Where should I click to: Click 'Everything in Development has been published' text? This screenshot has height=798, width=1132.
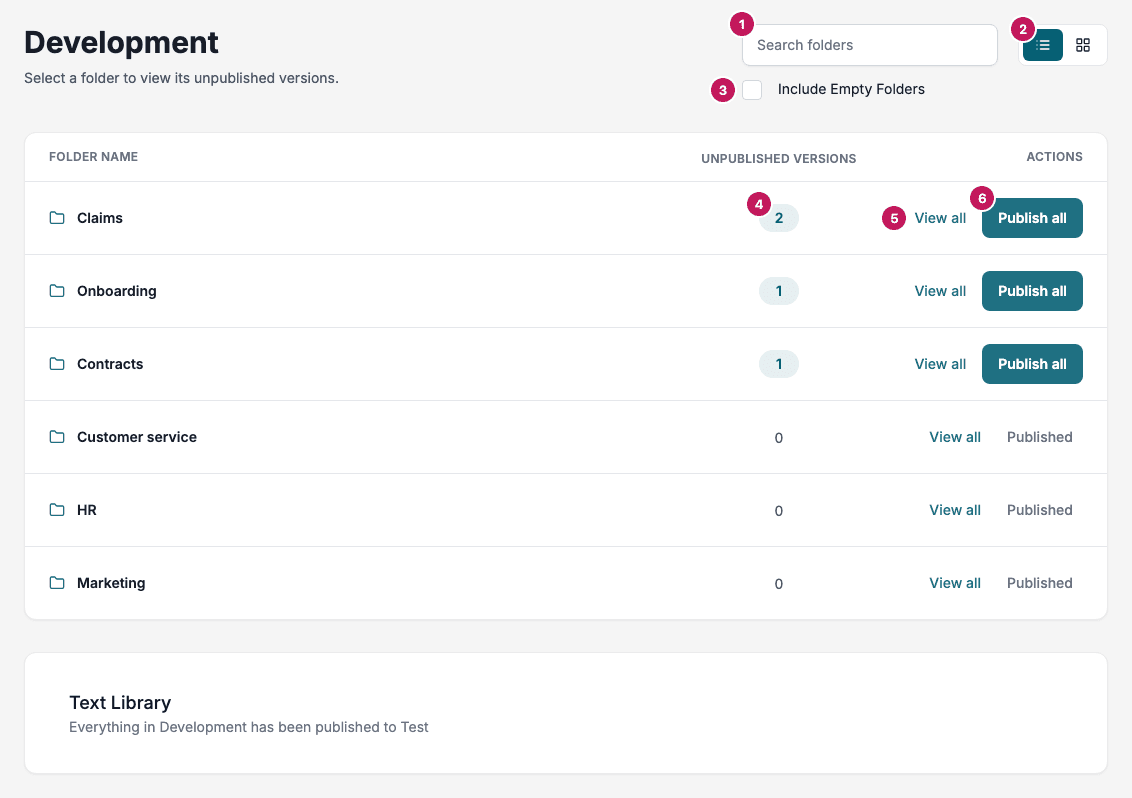click(x=248, y=727)
